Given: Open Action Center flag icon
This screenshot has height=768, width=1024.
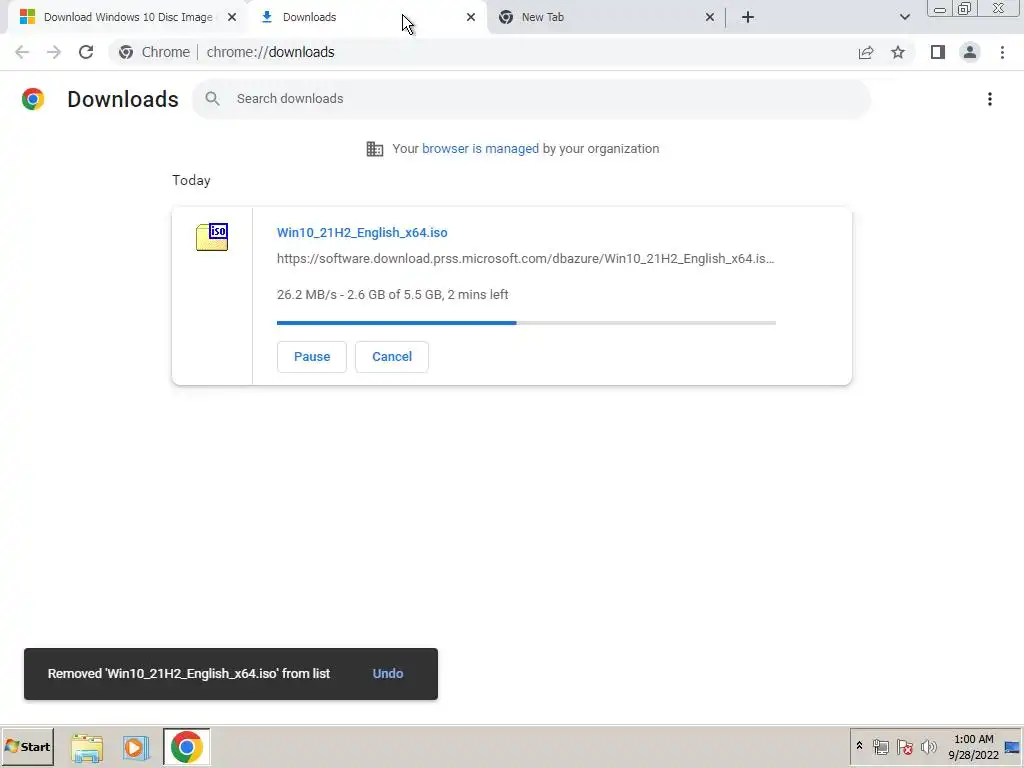Looking at the screenshot, I should pyautogui.click(x=904, y=746).
